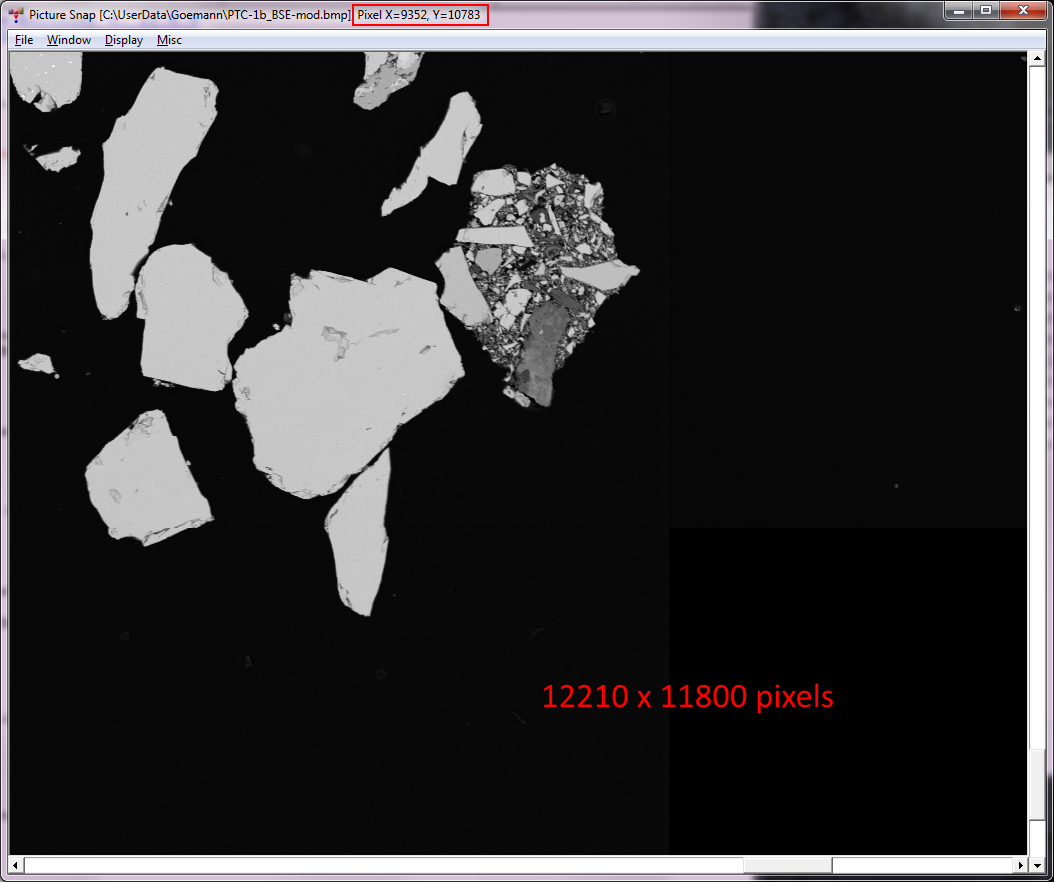Viewport: 1054px width, 882px height.
Task: Maximize the Picture Snap window
Action: click(x=986, y=11)
